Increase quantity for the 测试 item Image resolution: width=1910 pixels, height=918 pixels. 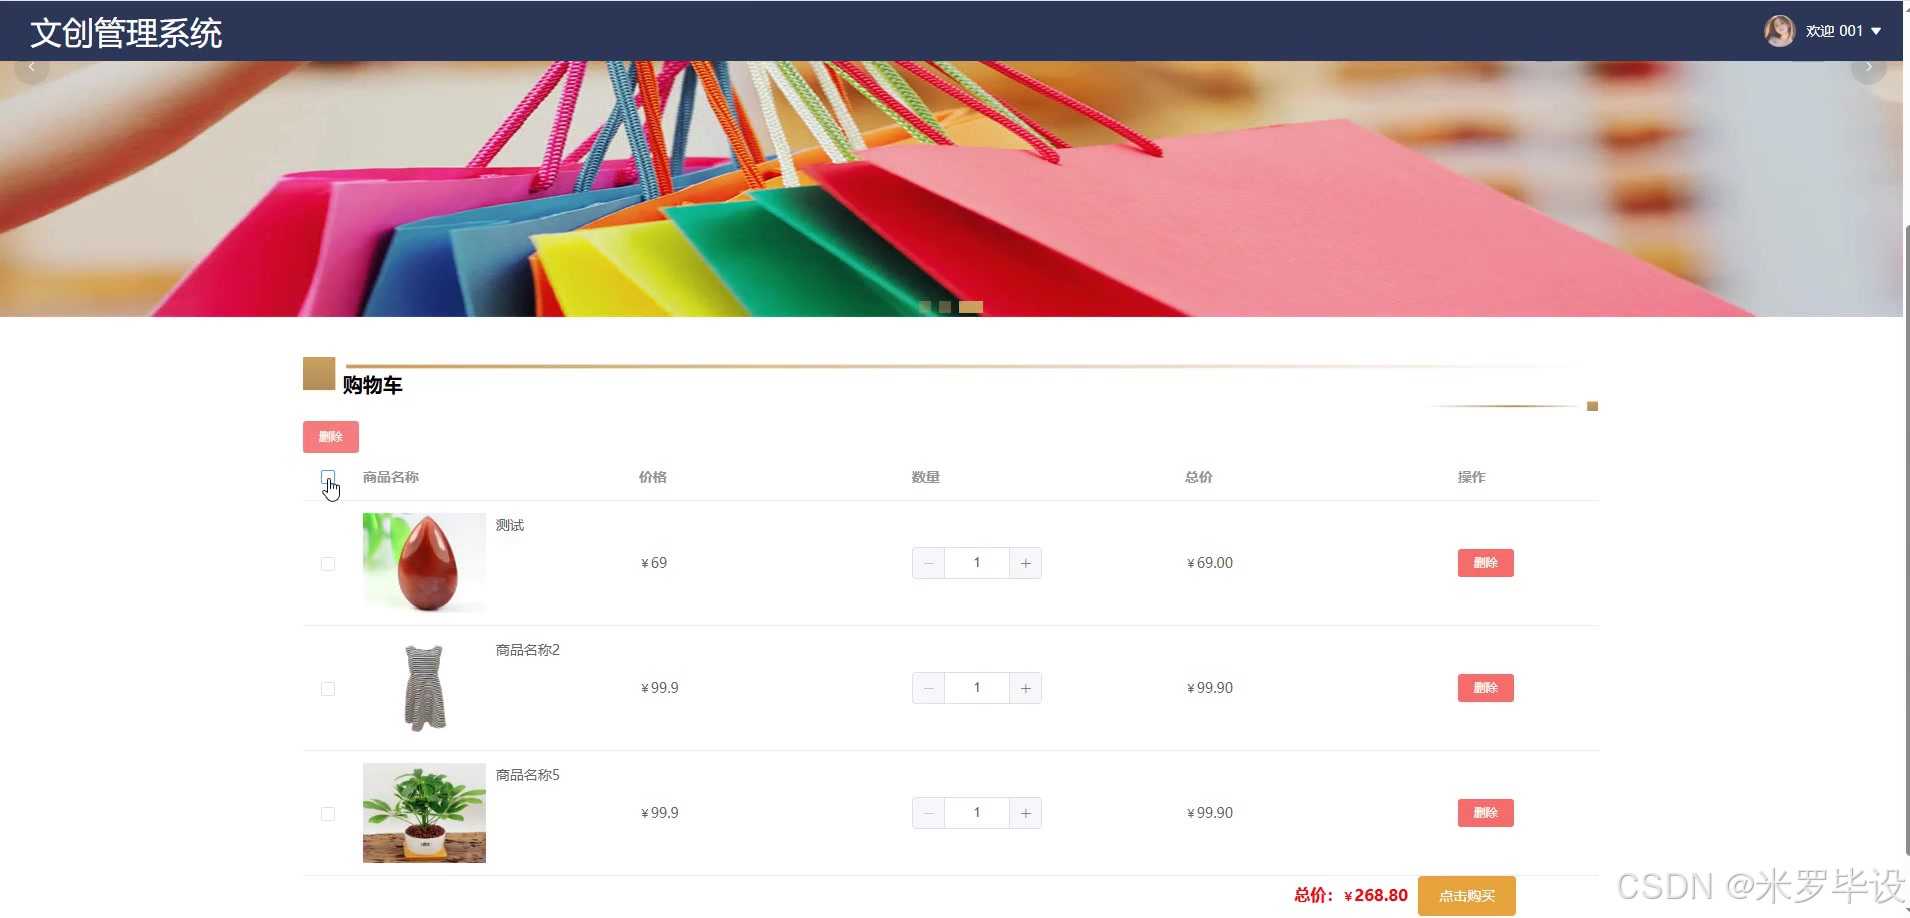[x=1025, y=563]
